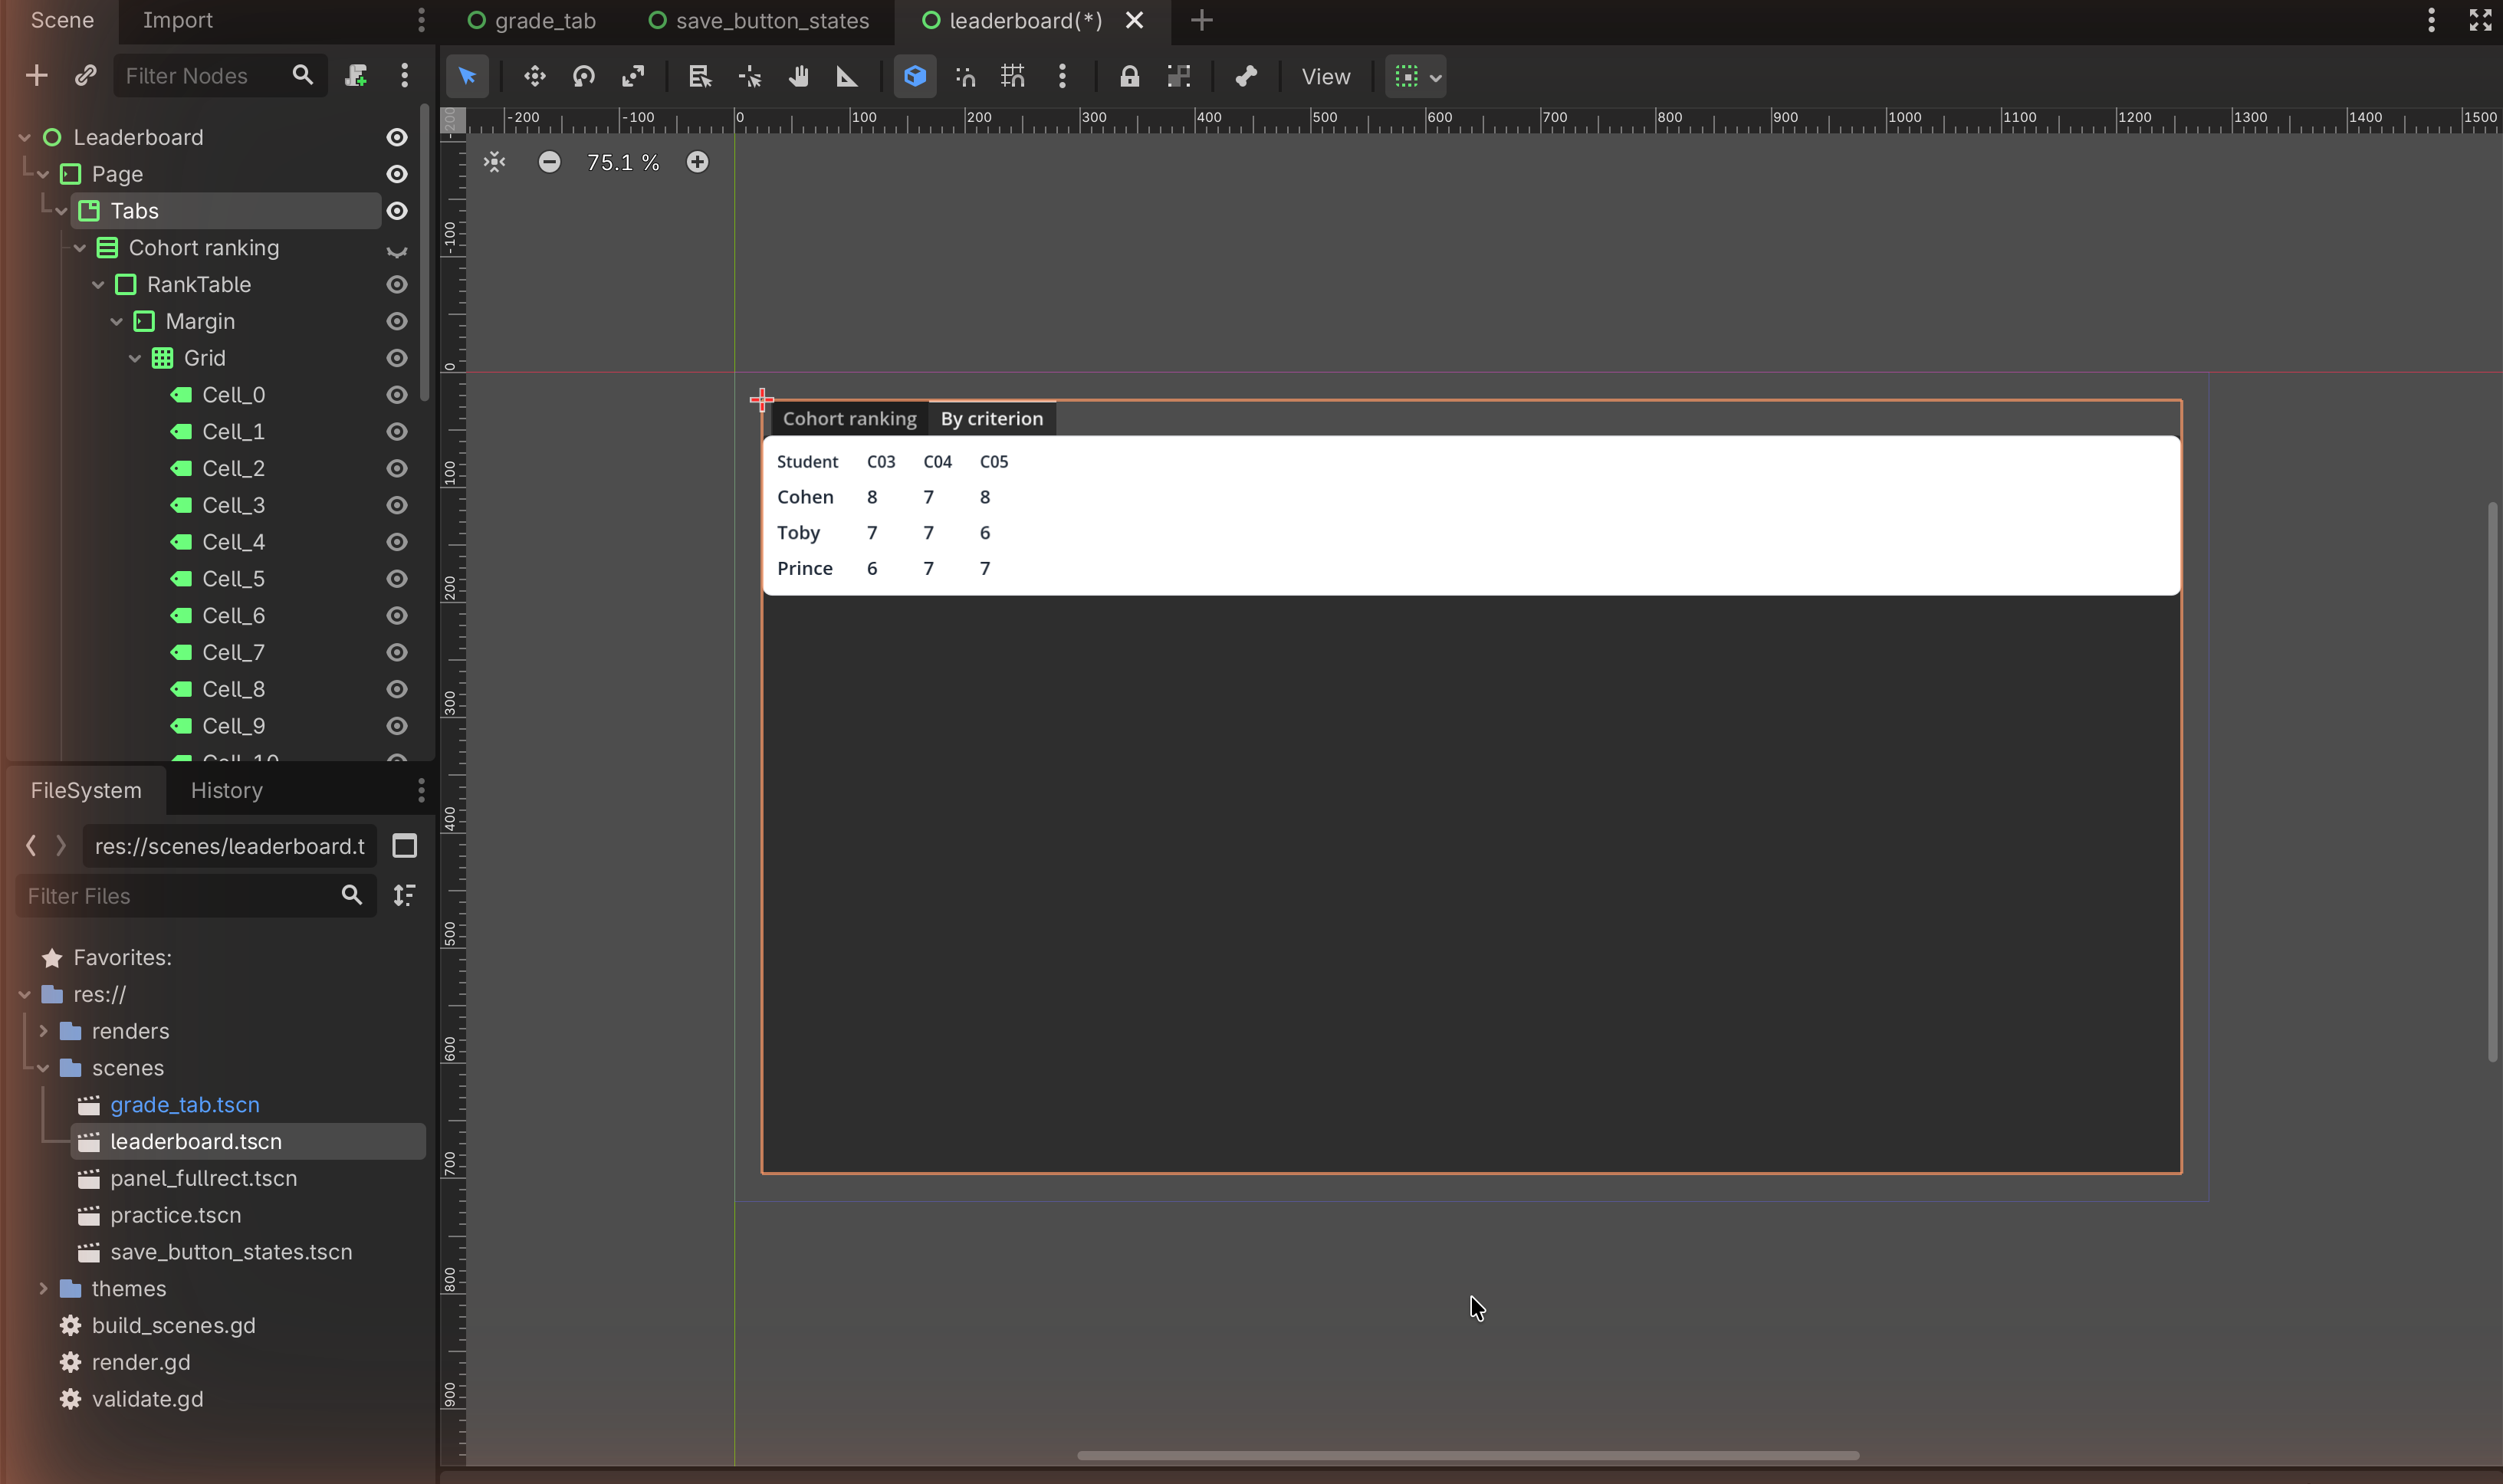Viewport: 2503px width, 1484px height.
Task: Group selected node children
Action: [1179, 76]
